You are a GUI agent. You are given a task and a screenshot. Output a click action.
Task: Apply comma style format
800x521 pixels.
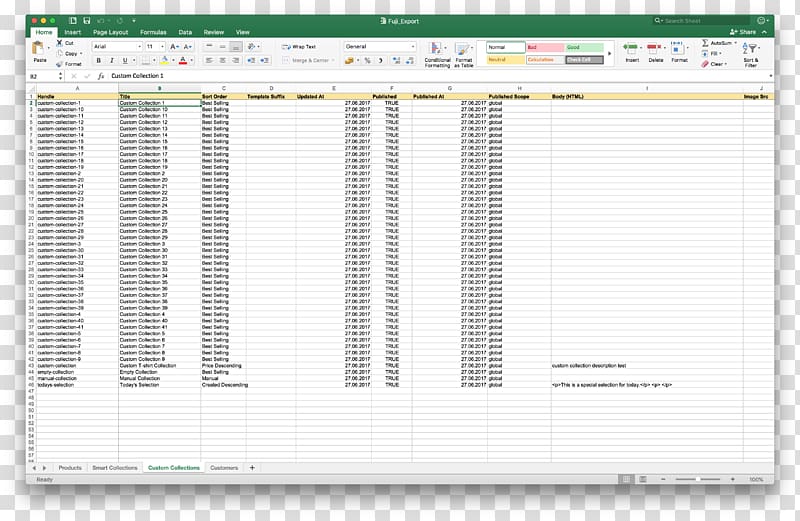point(381,60)
